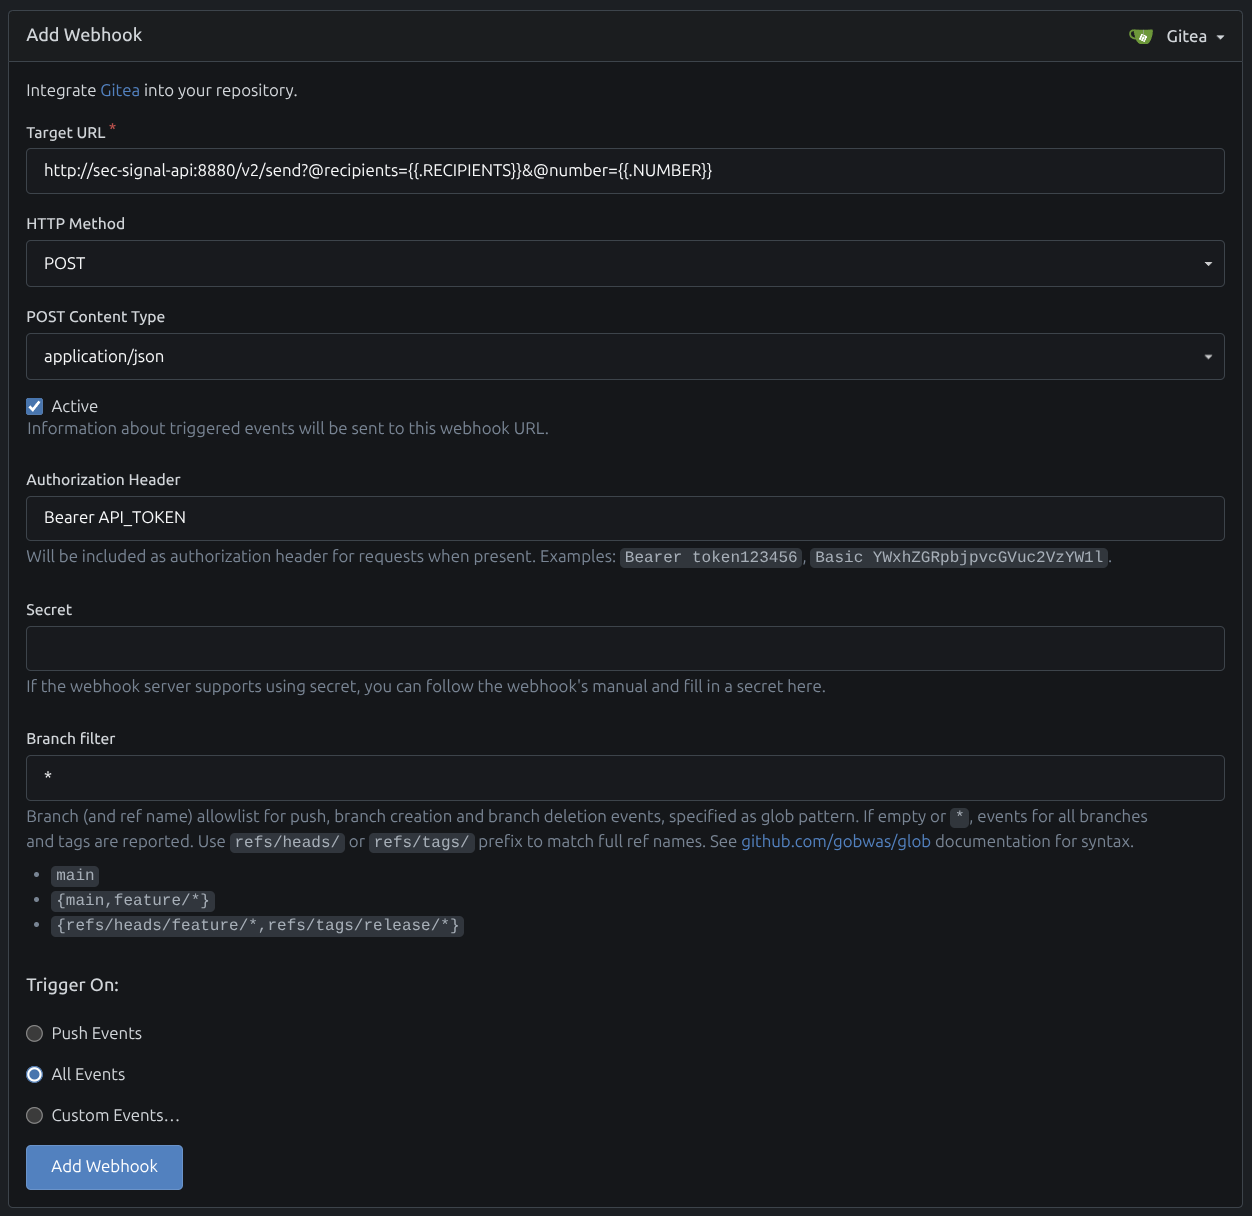1252x1216 pixels.
Task: Toggle the Active checkbox off
Action: (34, 406)
